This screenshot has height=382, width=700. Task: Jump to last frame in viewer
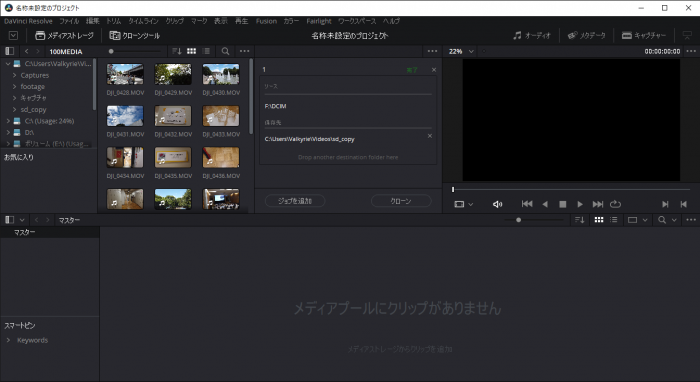(598, 204)
